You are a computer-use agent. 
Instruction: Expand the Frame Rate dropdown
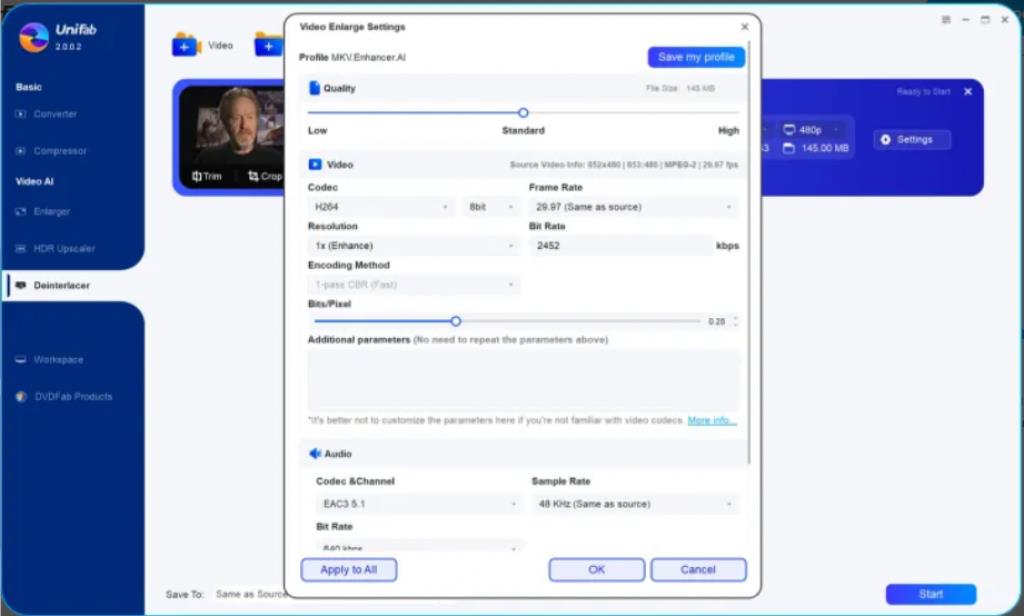click(633, 207)
